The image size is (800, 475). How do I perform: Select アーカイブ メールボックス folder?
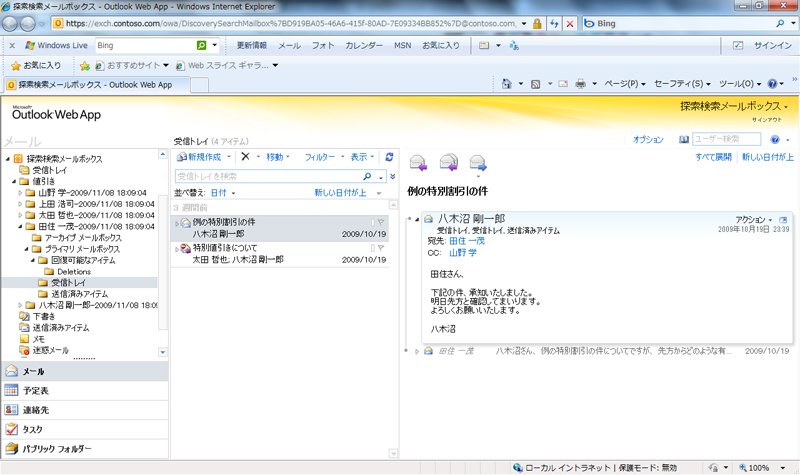pyautogui.click(x=83, y=238)
